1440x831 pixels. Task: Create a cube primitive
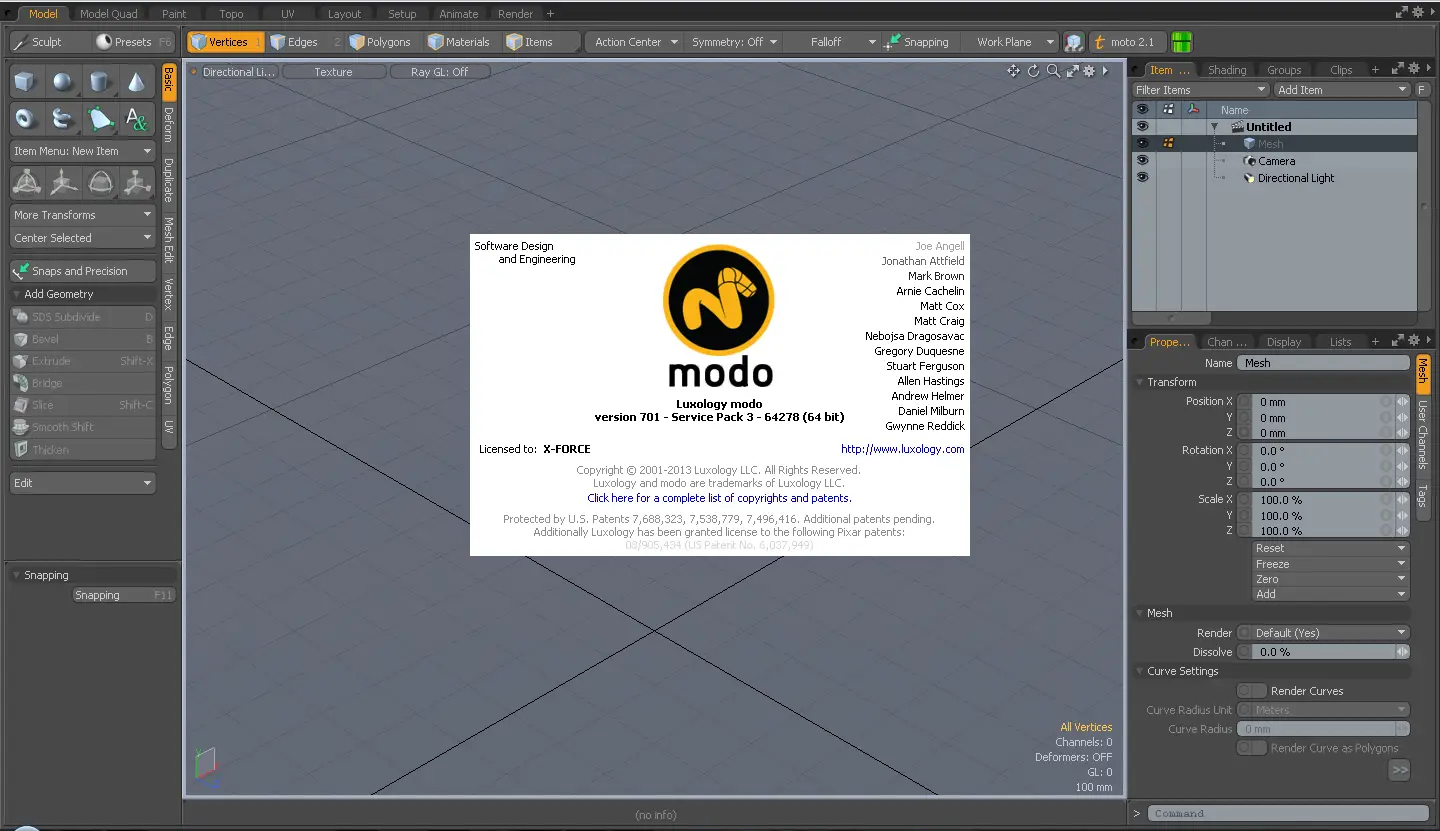click(26, 82)
